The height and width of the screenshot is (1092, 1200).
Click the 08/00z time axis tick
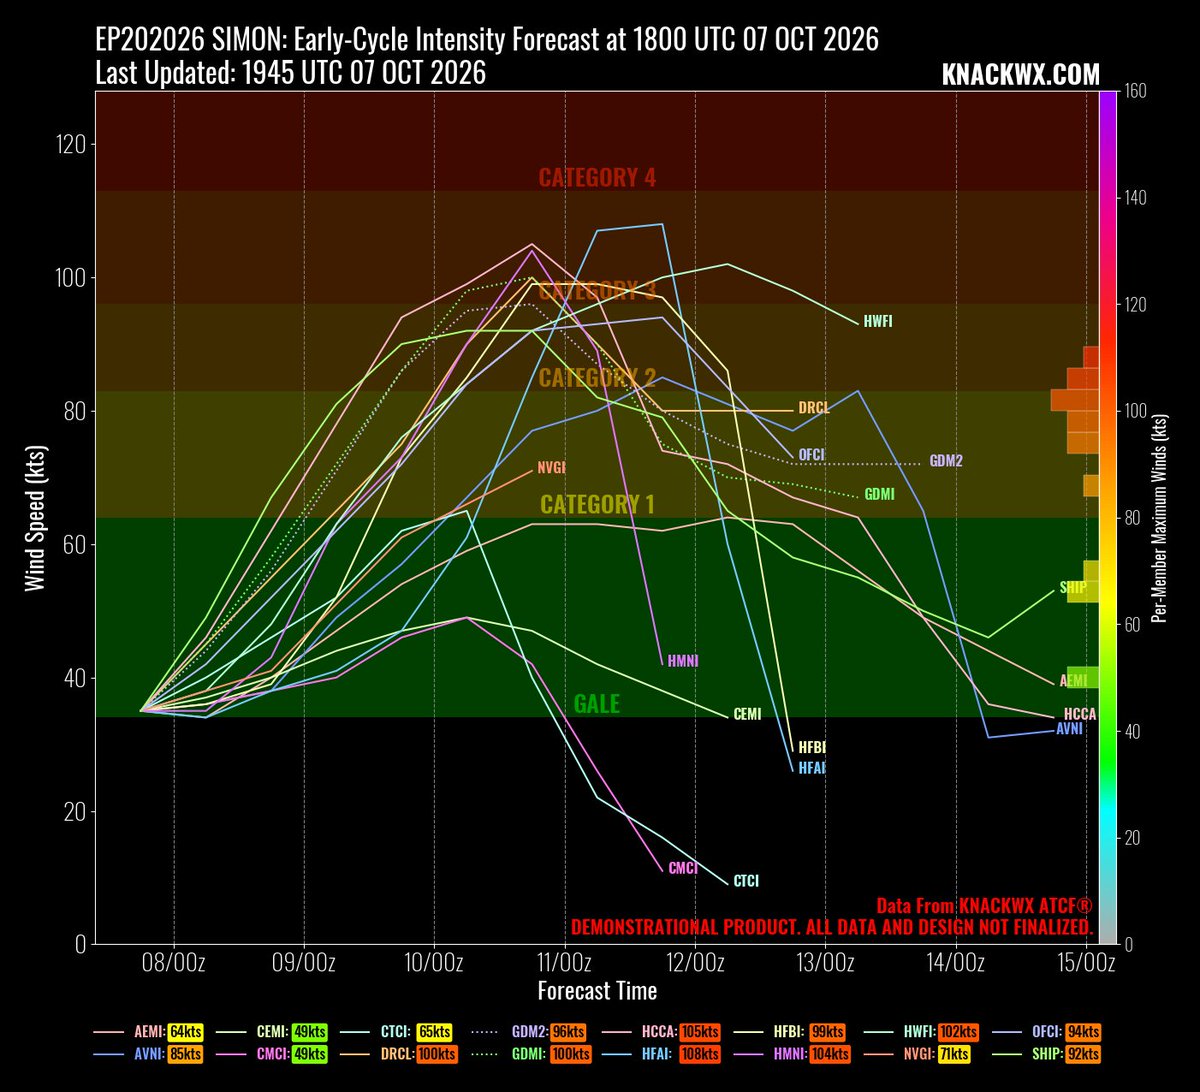tap(174, 963)
